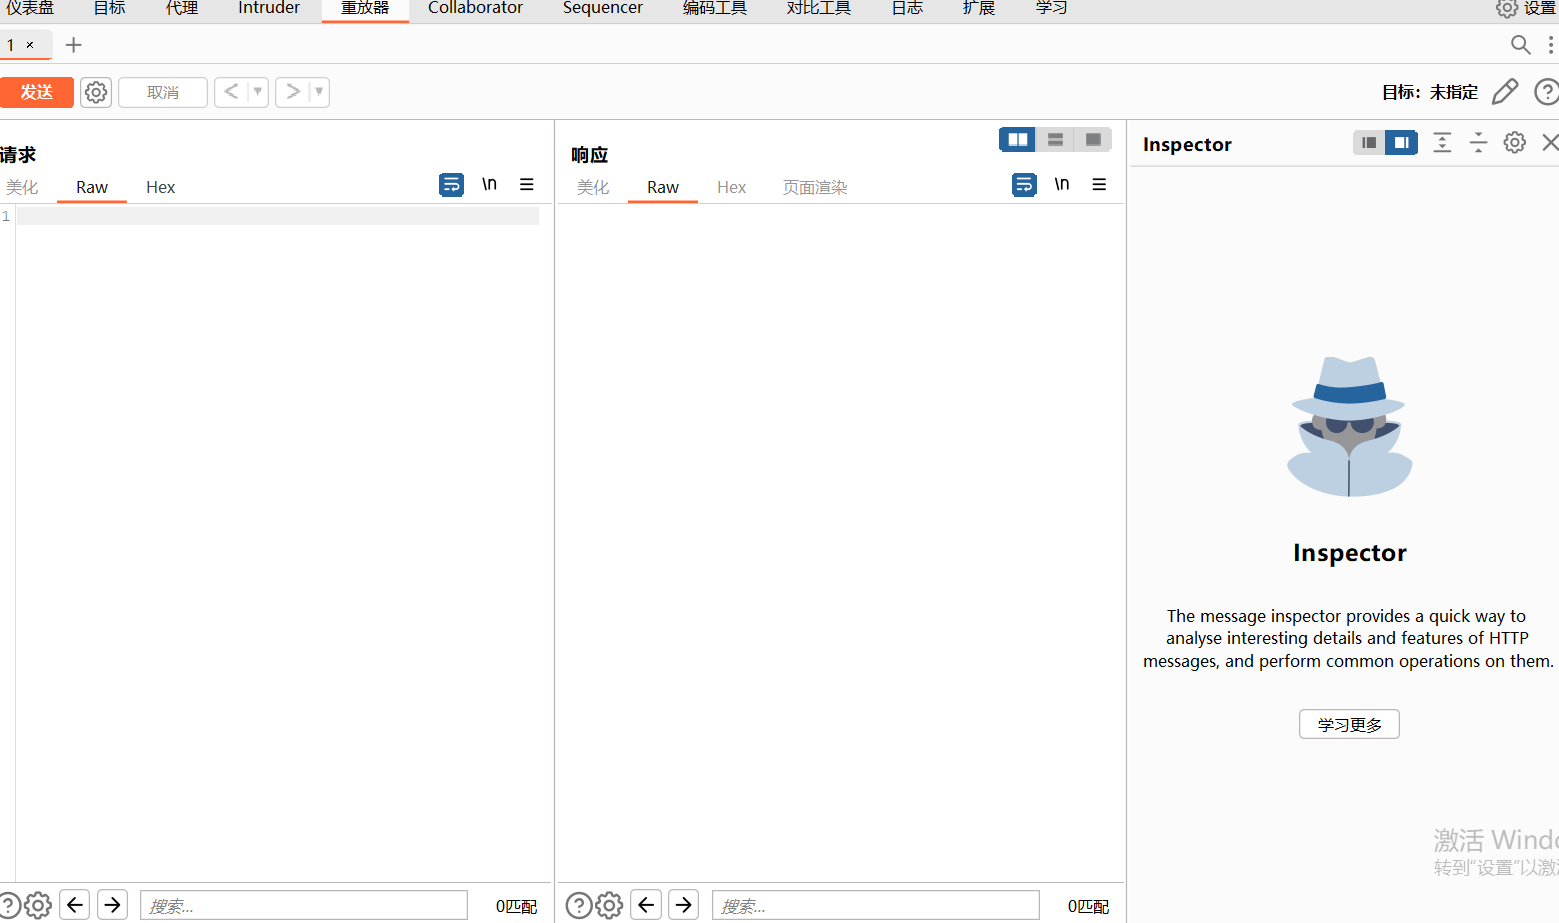
Task: Dock the Inspector to the right side
Action: click(x=1402, y=143)
